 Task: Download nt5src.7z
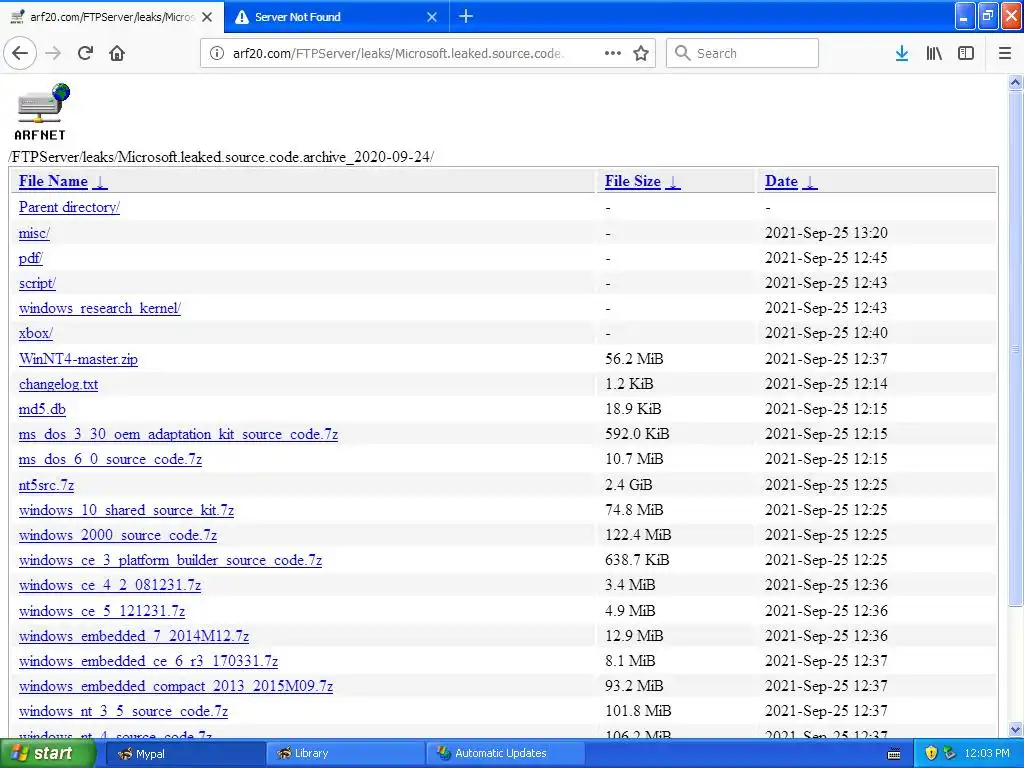[x=46, y=485]
